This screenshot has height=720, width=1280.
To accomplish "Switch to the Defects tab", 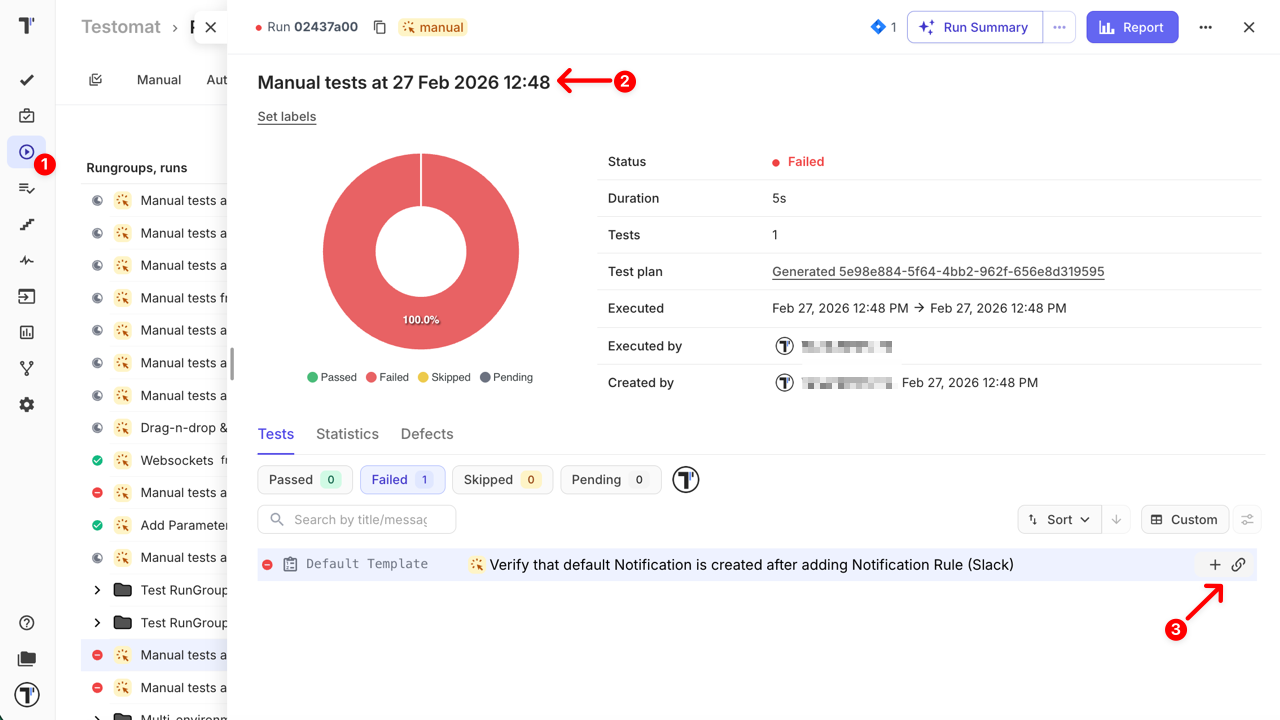I will 427,434.
